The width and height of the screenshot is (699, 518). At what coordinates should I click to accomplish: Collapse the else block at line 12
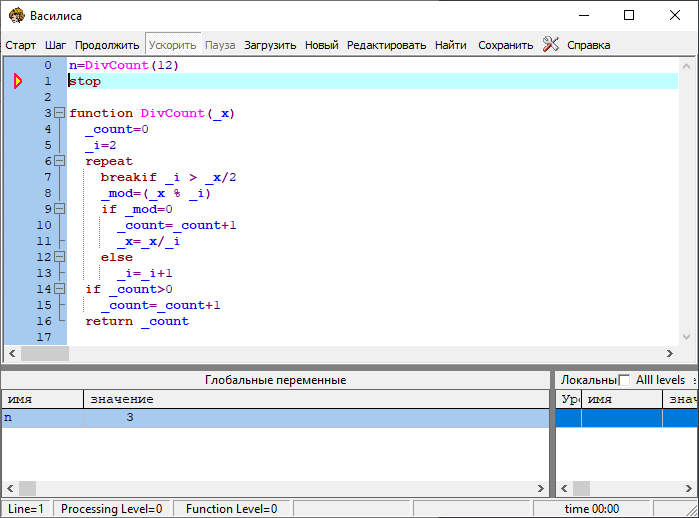pos(59,257)
